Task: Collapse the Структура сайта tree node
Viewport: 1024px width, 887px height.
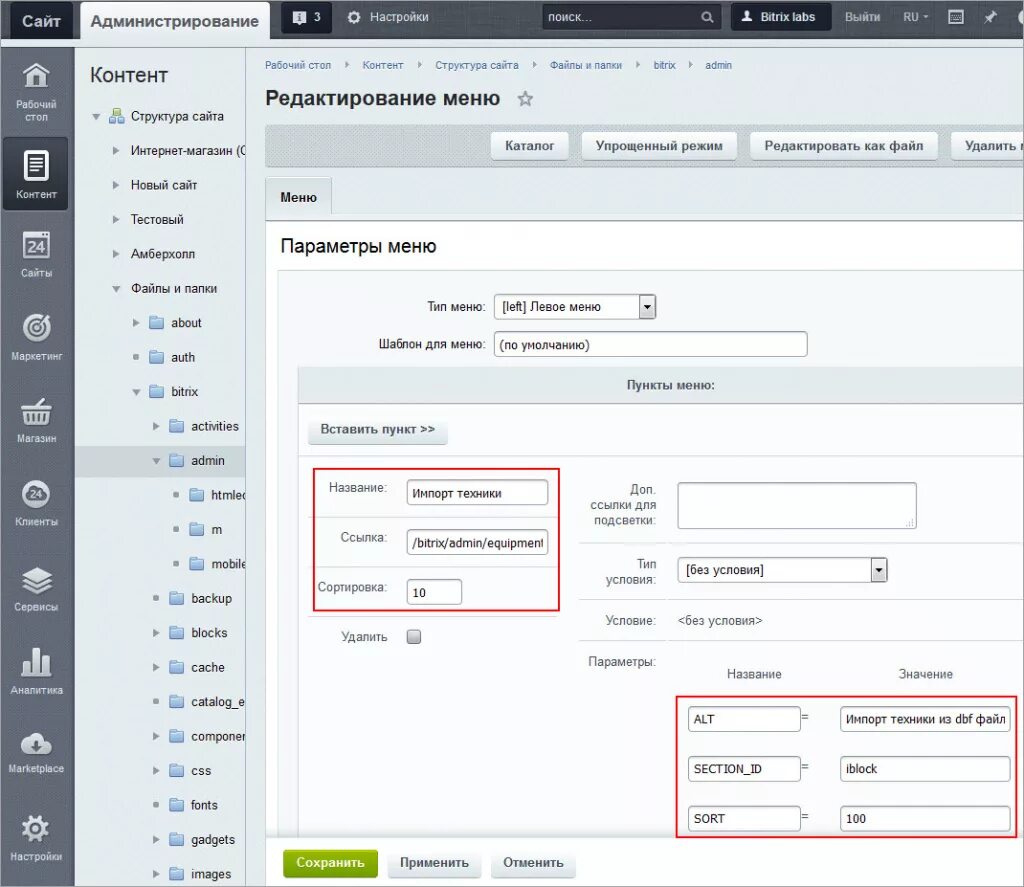Action: click(96, 117)
